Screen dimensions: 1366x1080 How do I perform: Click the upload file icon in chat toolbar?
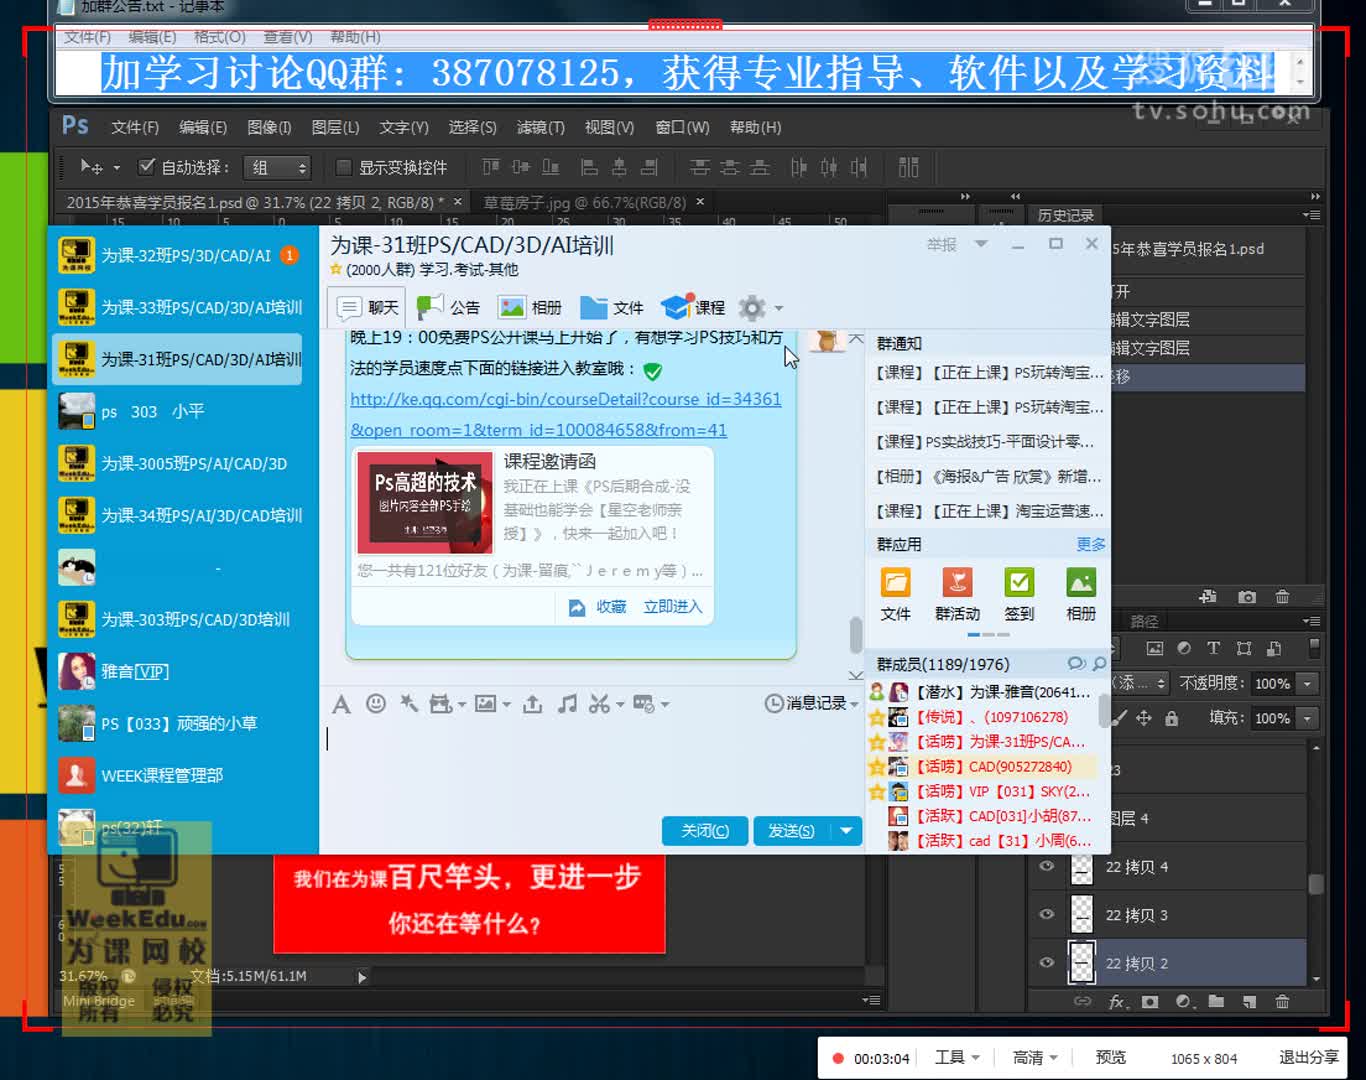pyautogui.click(x=533, y=704)
